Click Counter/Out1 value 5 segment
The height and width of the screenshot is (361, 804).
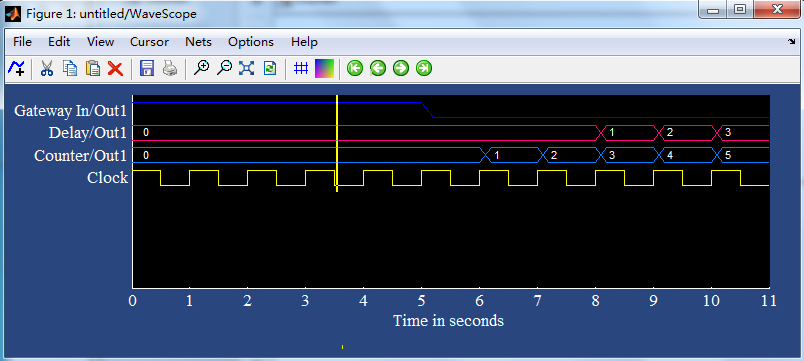coord(743,155)
